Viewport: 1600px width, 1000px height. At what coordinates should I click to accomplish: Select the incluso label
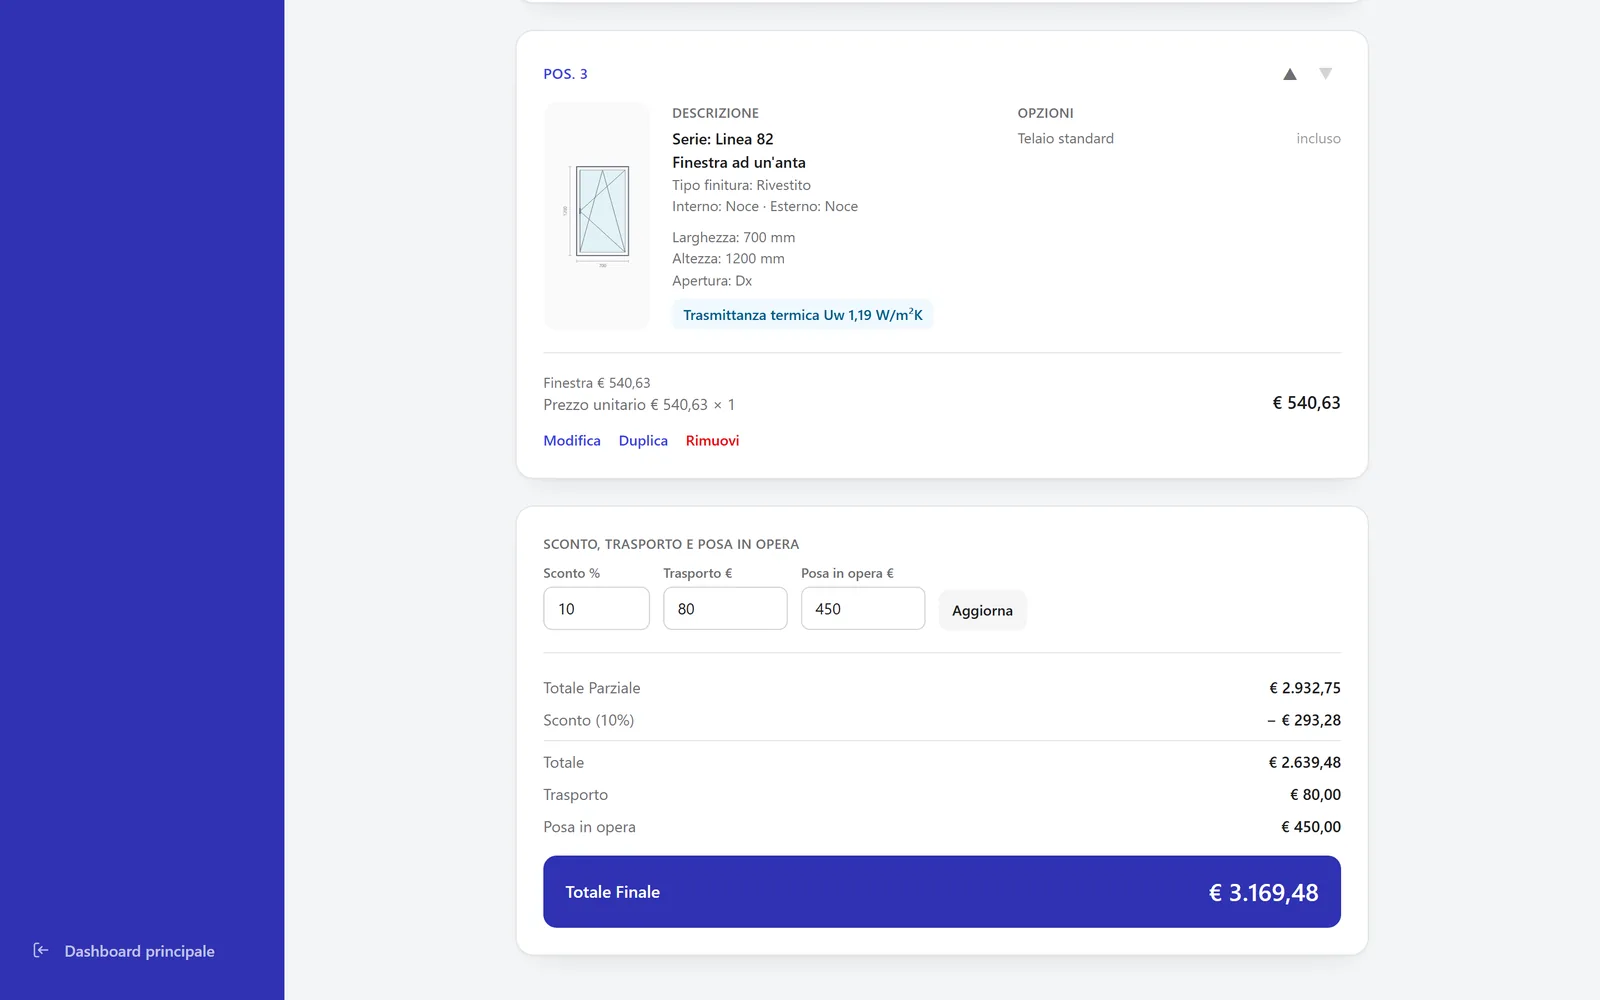[1318, 139]
